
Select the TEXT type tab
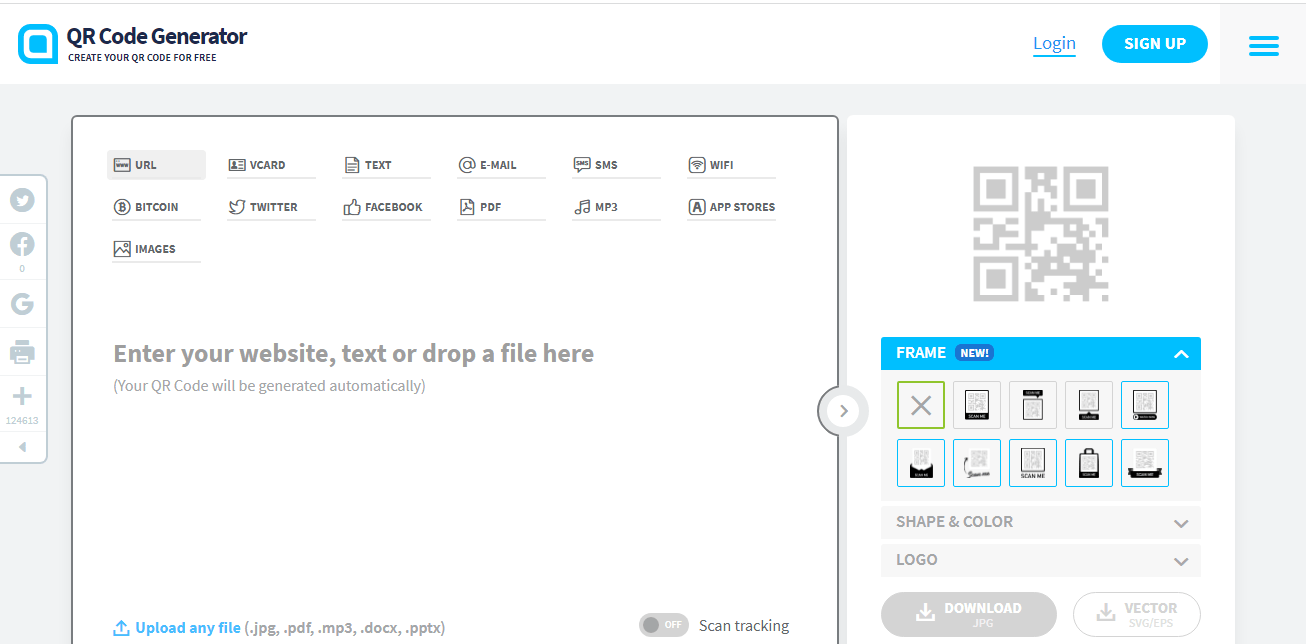coord(386,165)
